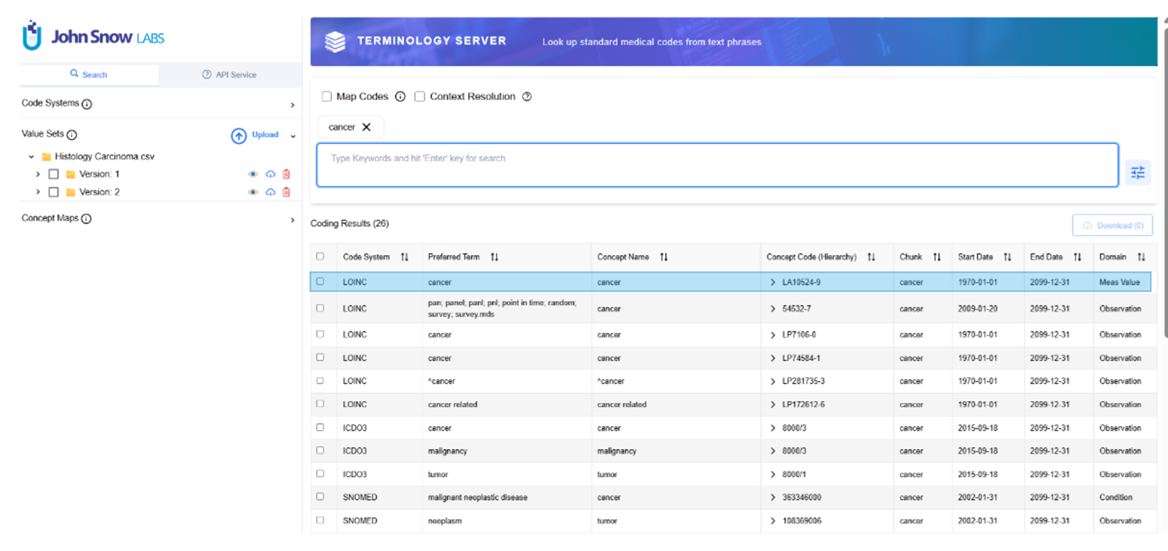Delete Version: 2 with the trash icon
Screen dimensions: 1168x551
287,192
